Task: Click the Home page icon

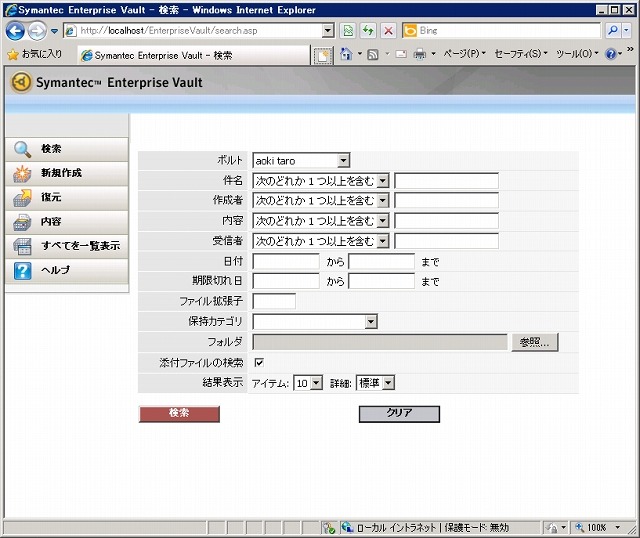Action: pyautogui.click(x=346, y=54)
